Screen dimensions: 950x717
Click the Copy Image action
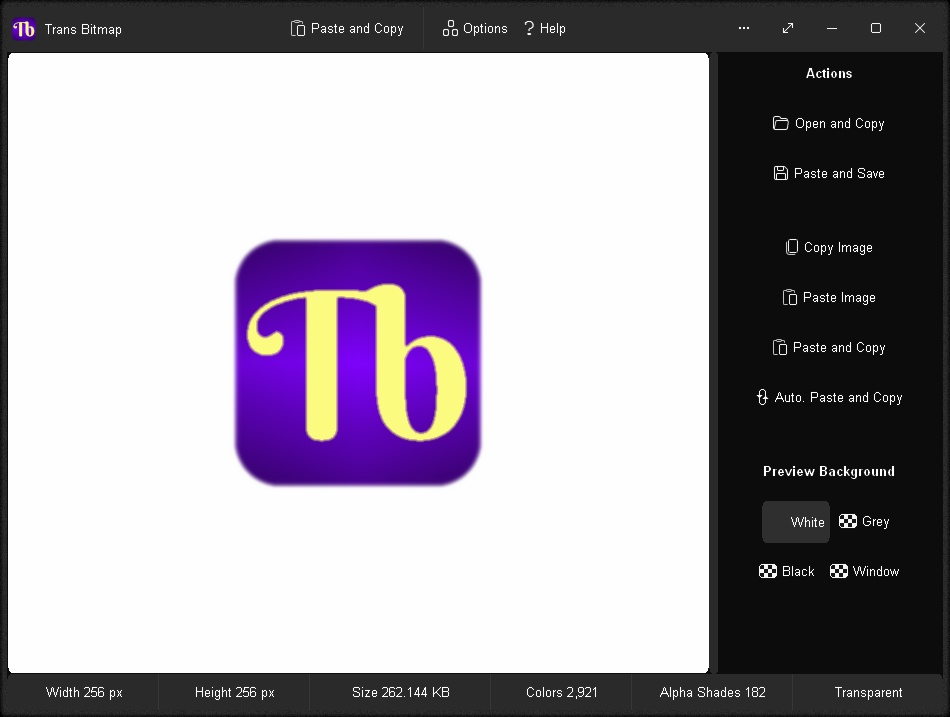click(x=829, y=247)
